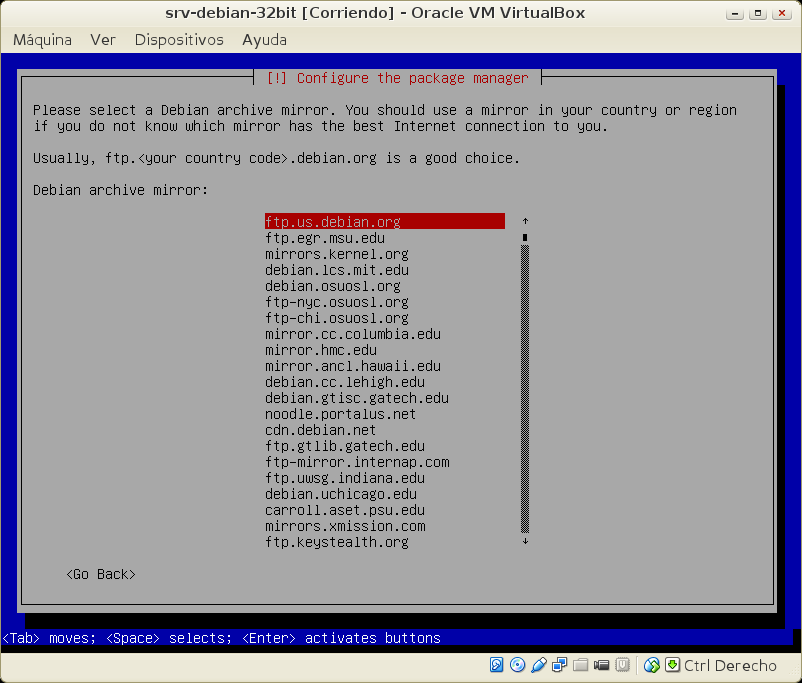
Task: Select debian.lcs.mit.edu in the list
Action: tap(336, 270)
